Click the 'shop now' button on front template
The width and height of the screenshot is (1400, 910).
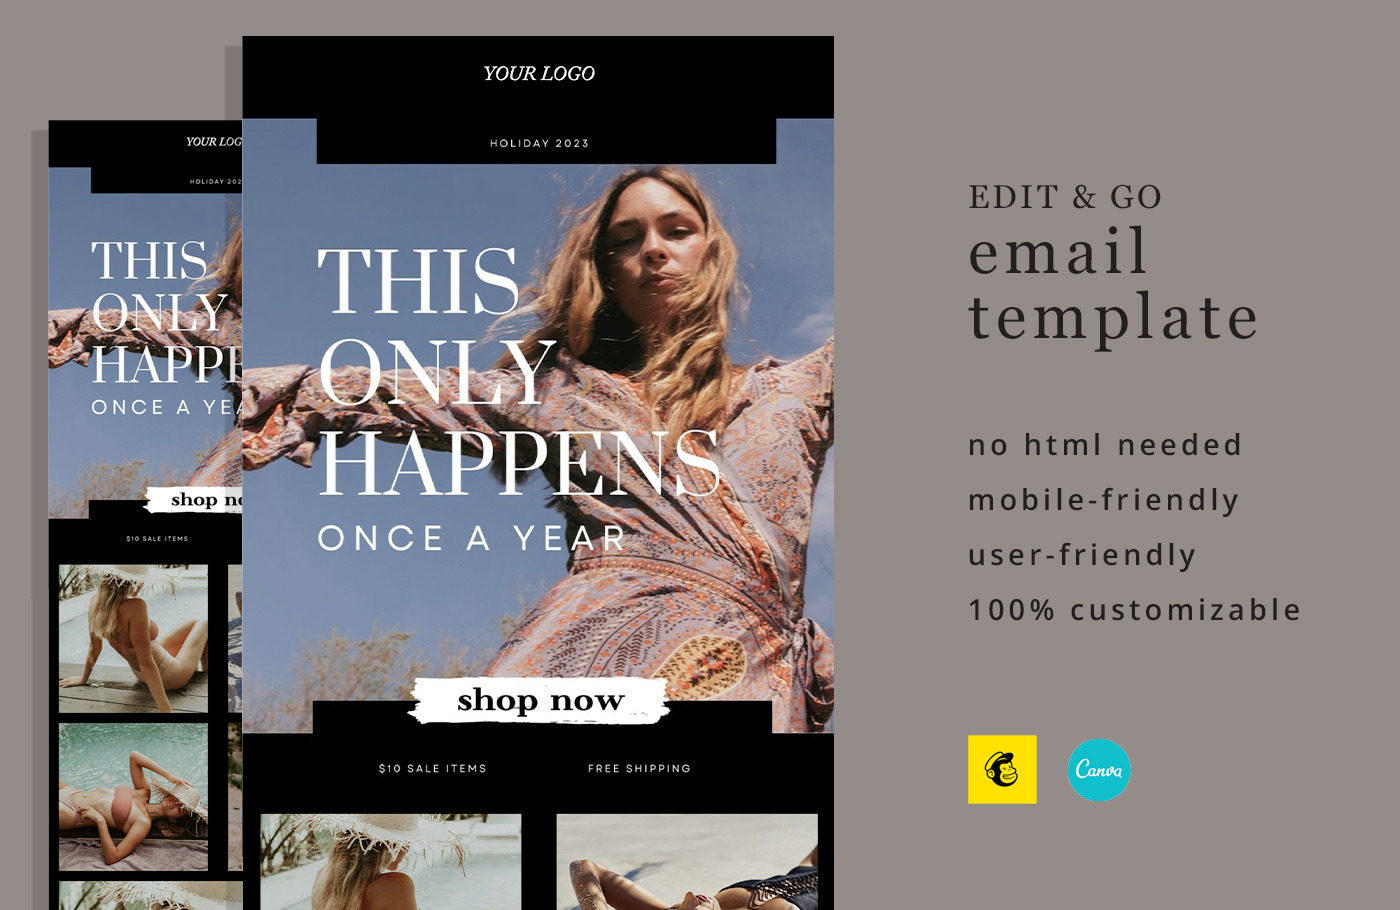point(540,700)
